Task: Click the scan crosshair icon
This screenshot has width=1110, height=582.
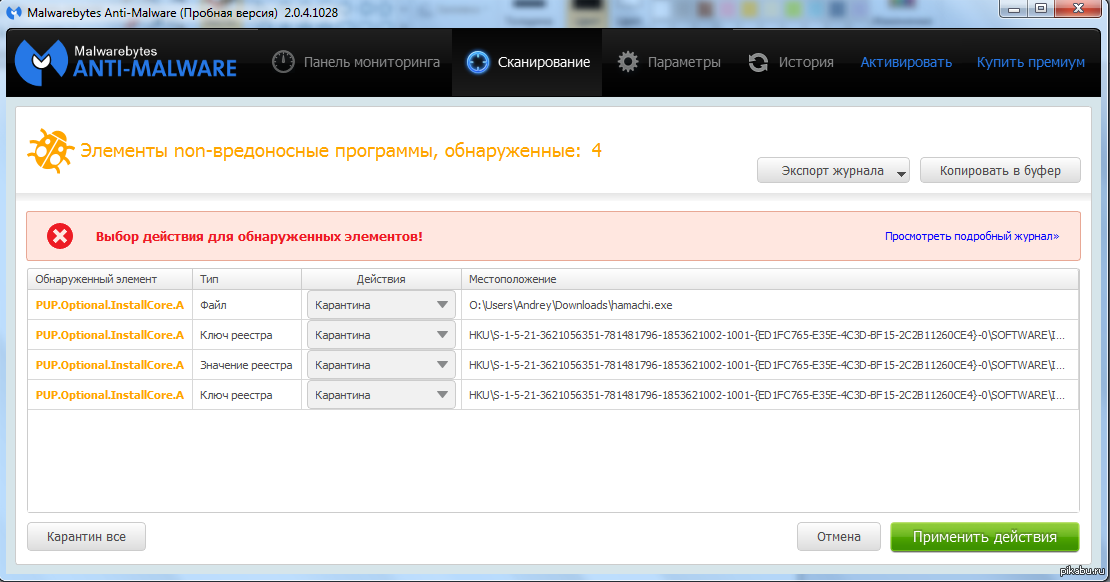Action: click(x=478, y=62)
